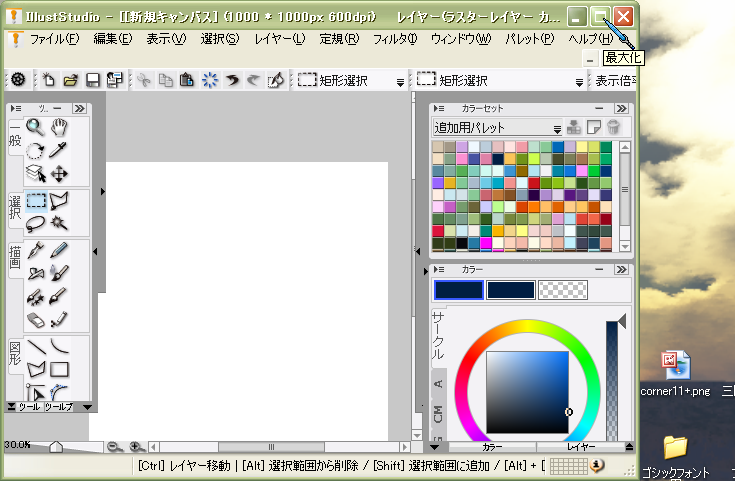Image resolution: width=735 pixels, height=481 pixels.
Task: Select the サークル color mode tab
Action: pos(438,337)
